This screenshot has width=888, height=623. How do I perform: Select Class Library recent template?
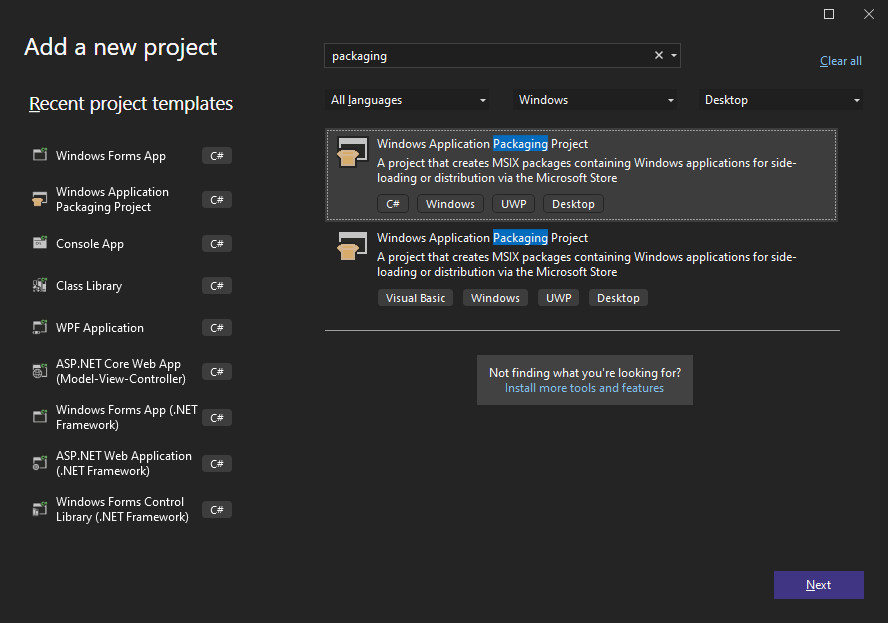pyautogui.click(x=131, y=285)
